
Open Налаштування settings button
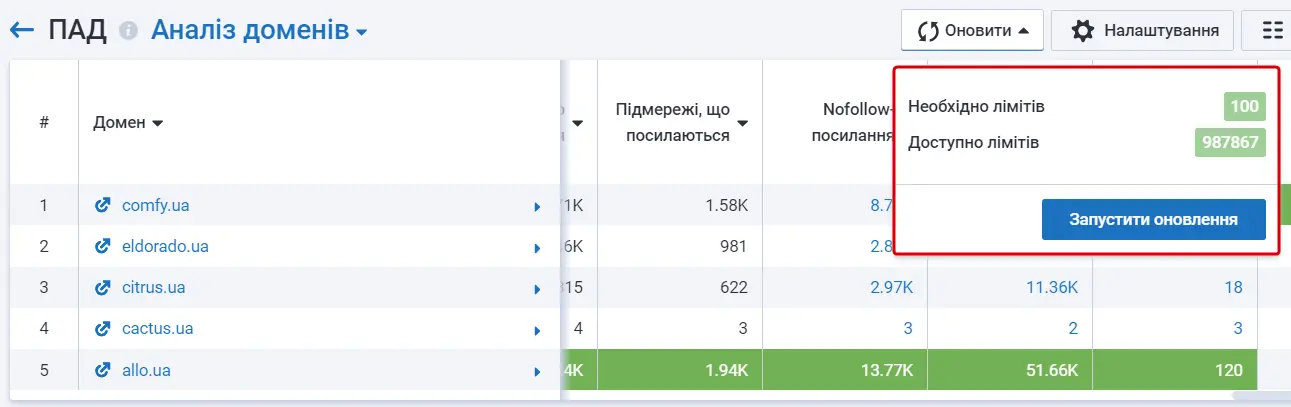click(1142, 30)
